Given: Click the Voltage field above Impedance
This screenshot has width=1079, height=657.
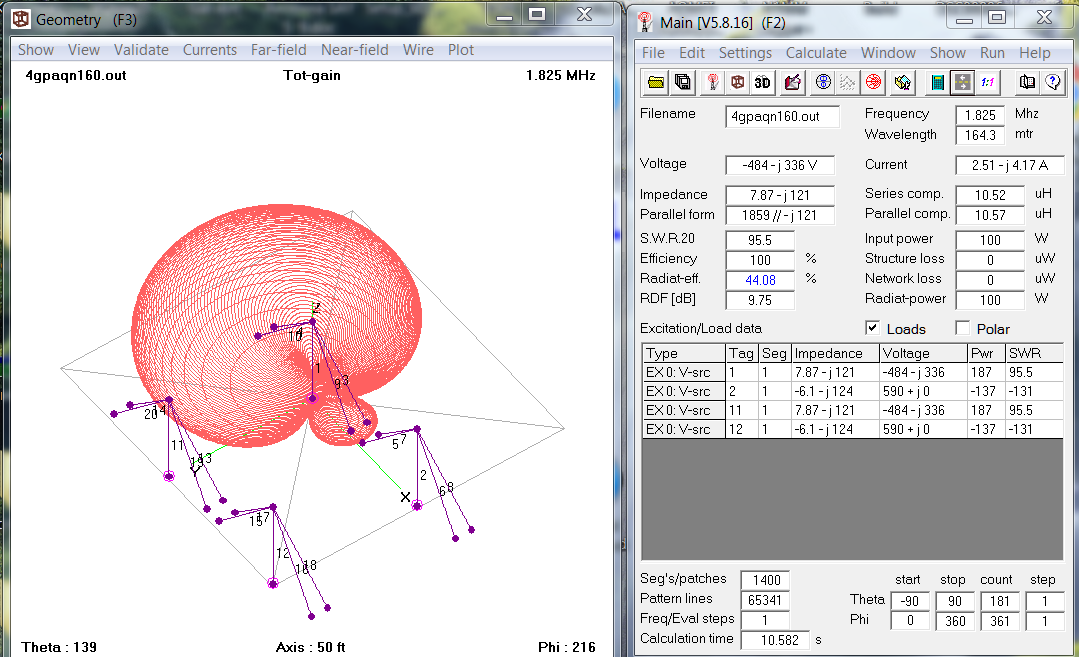Looking at the screenshot, I should pyautogui.click(x=780, y=165).
